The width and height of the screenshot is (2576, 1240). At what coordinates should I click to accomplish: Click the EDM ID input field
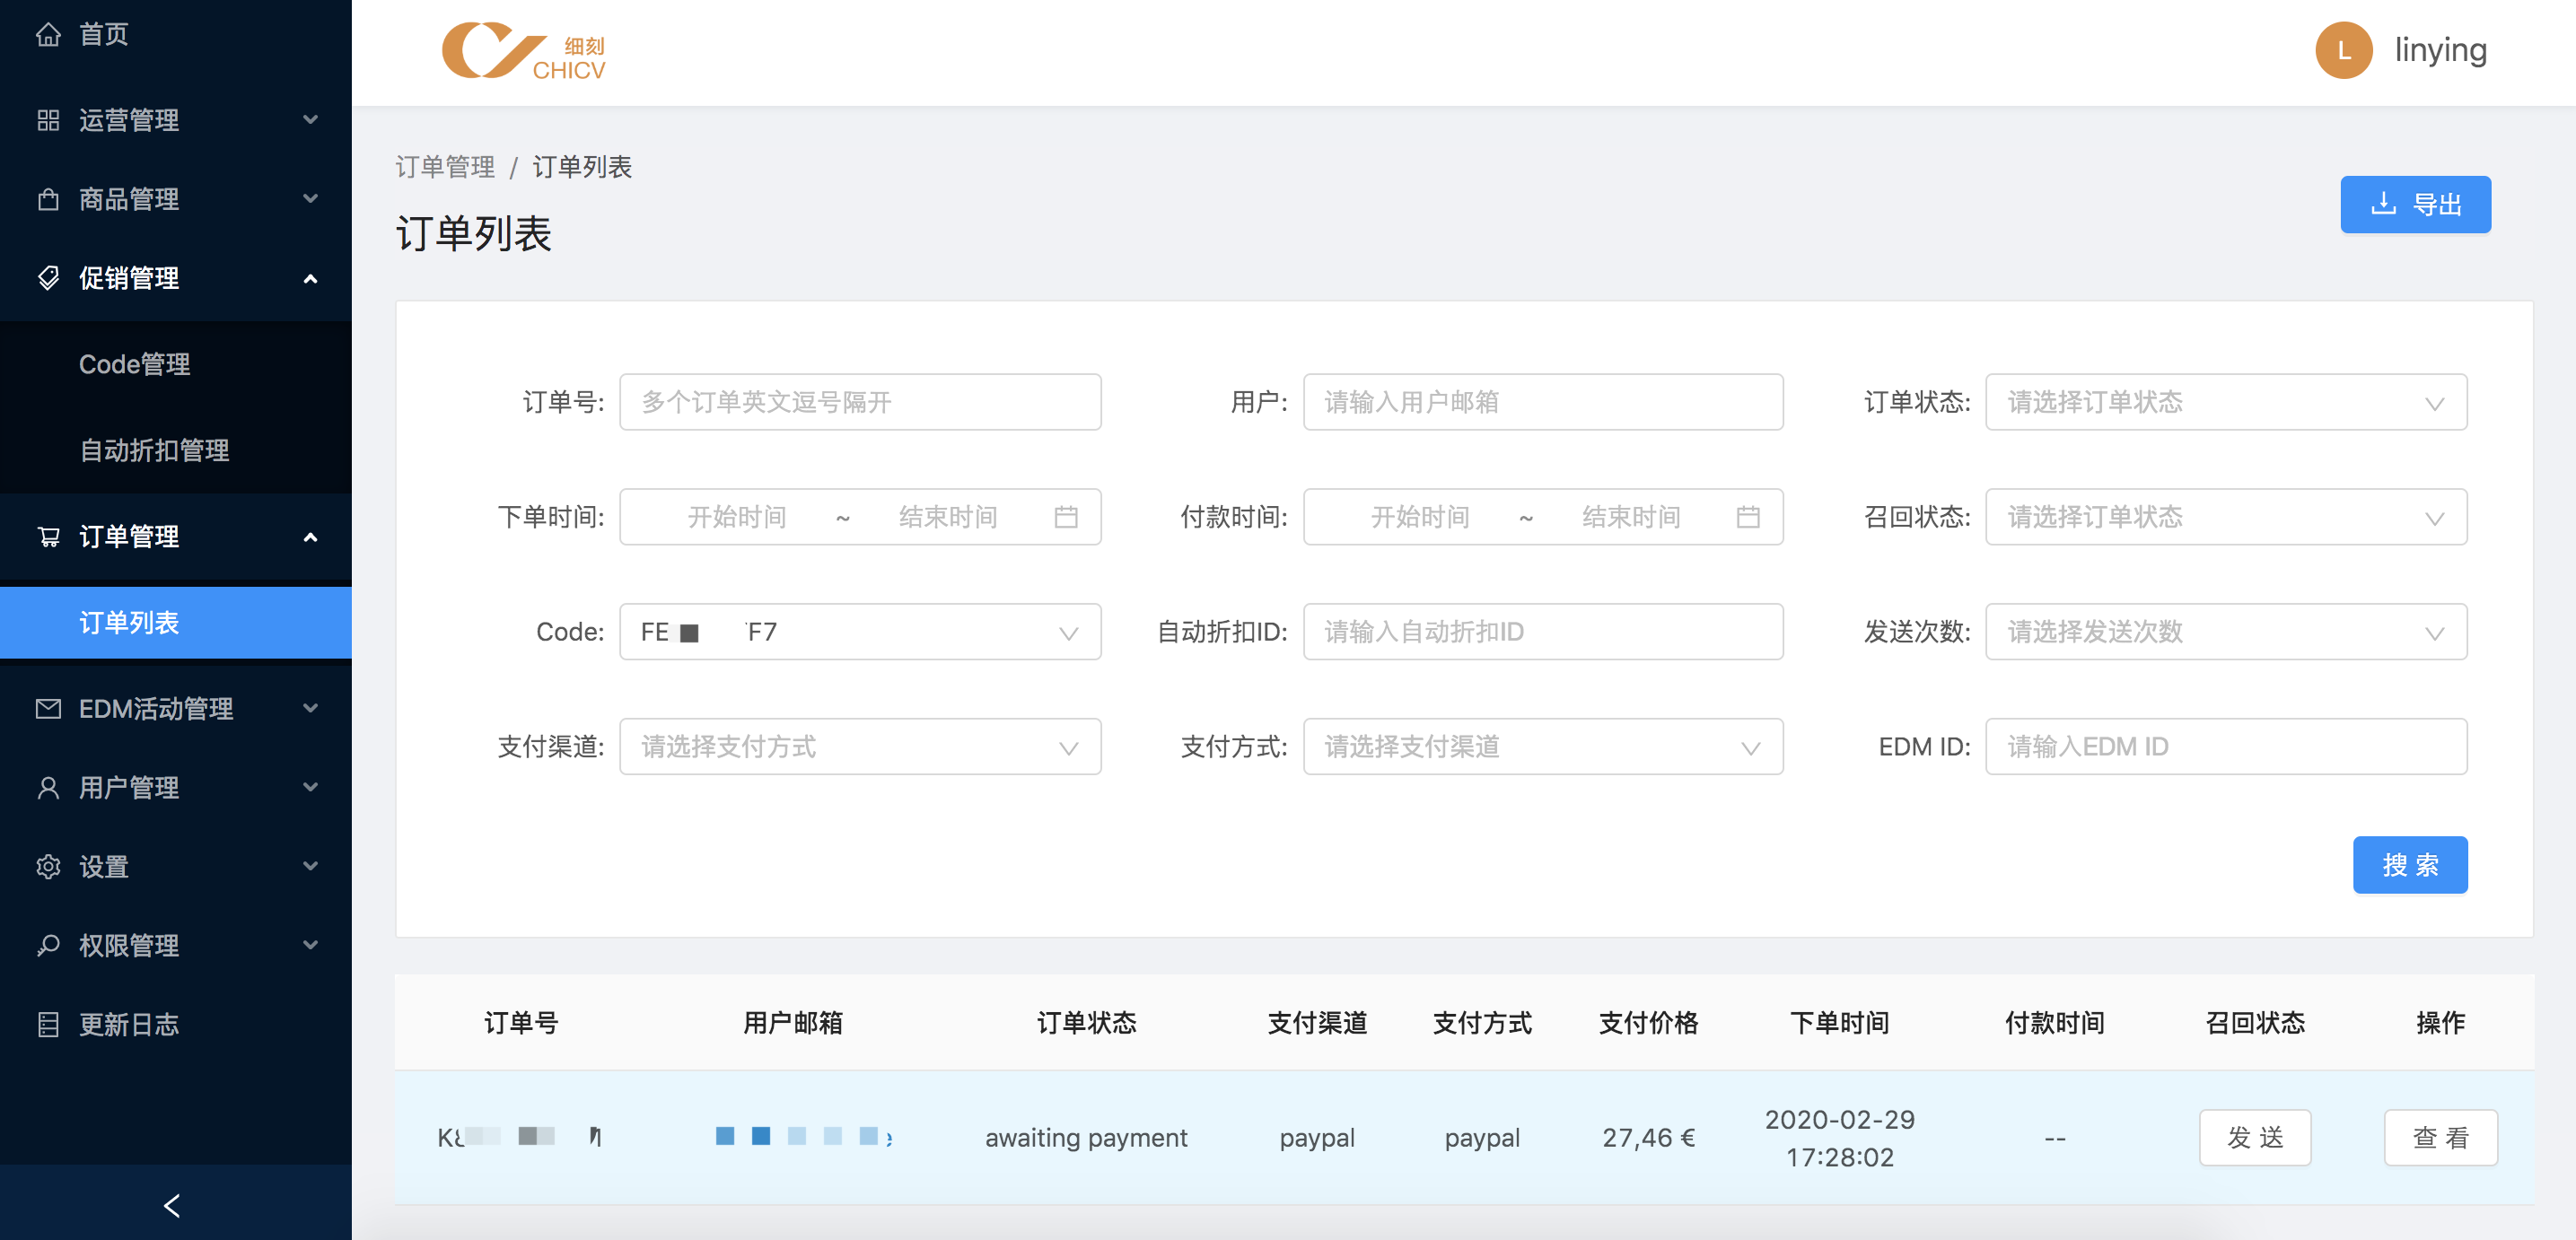(x=2226, y=747)
